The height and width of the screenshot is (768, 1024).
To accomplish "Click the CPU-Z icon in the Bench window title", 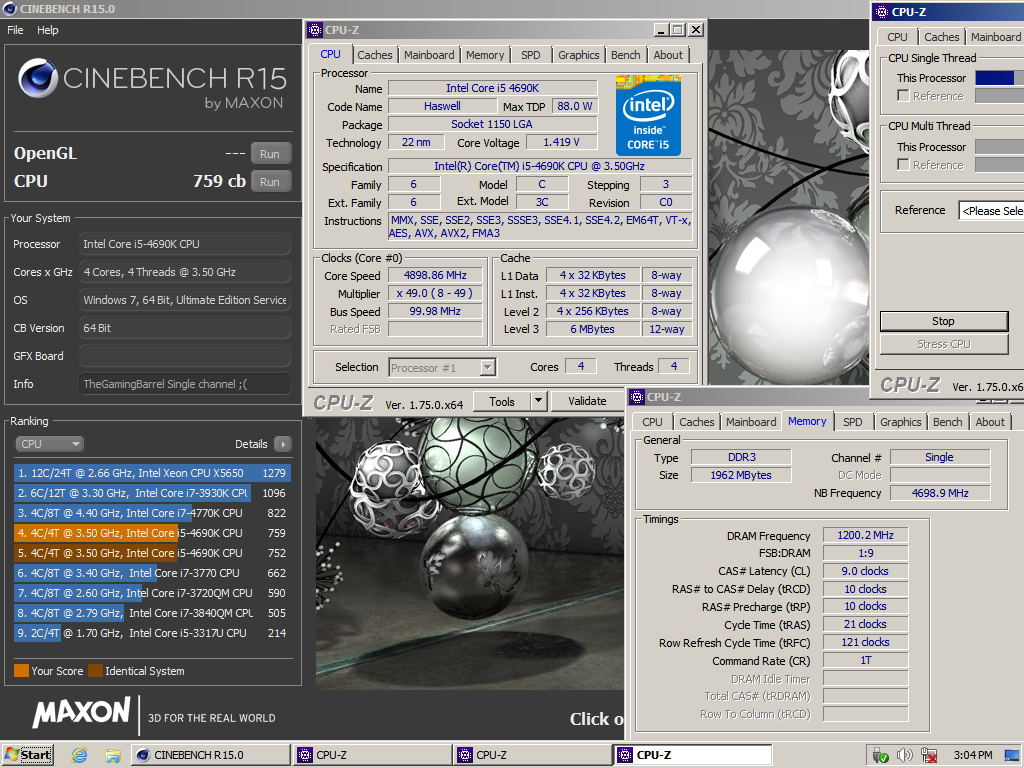I will (x=882, y=12).
